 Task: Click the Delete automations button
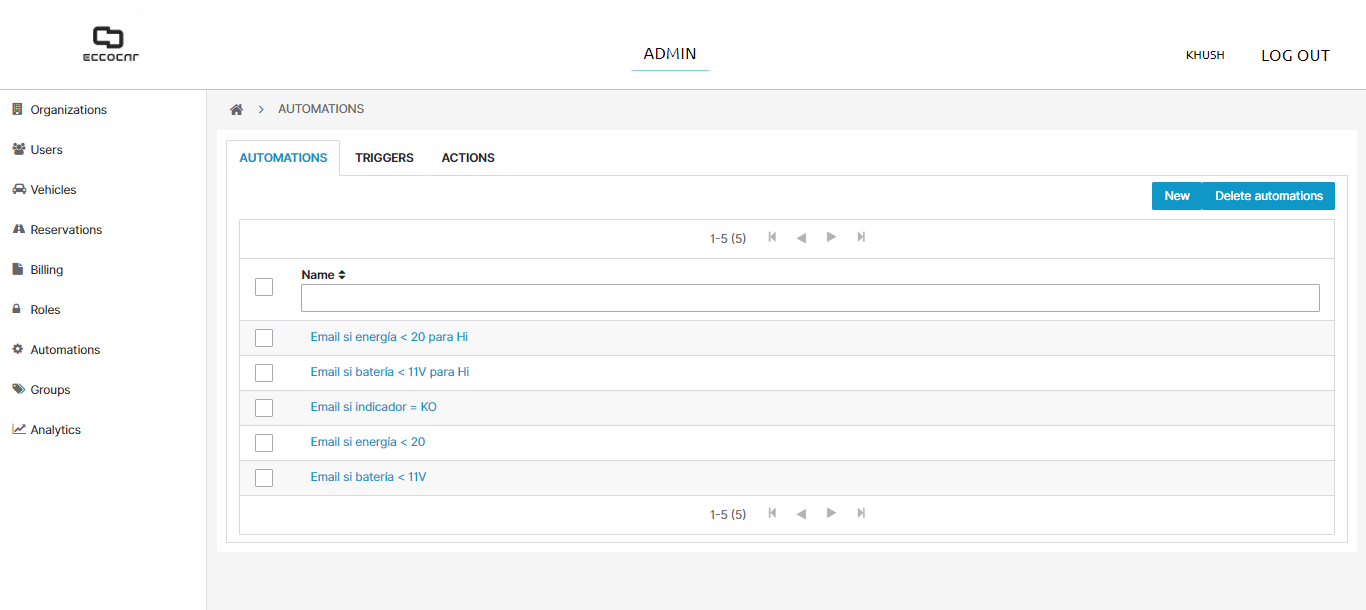click(1268, 196)
